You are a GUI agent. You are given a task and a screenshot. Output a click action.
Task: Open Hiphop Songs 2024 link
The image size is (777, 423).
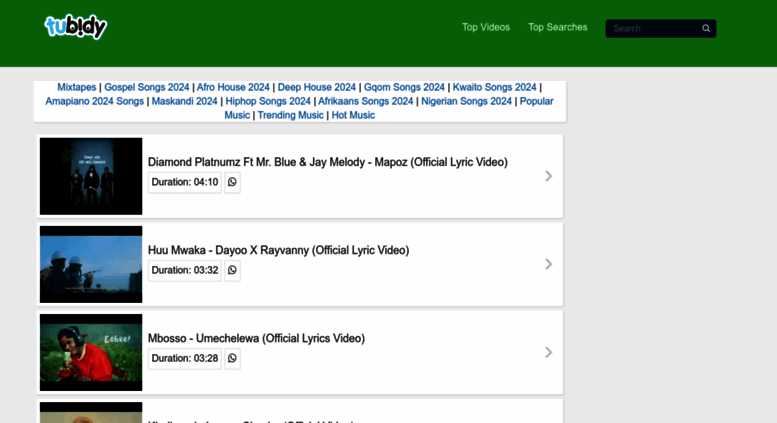click(268, 101)
